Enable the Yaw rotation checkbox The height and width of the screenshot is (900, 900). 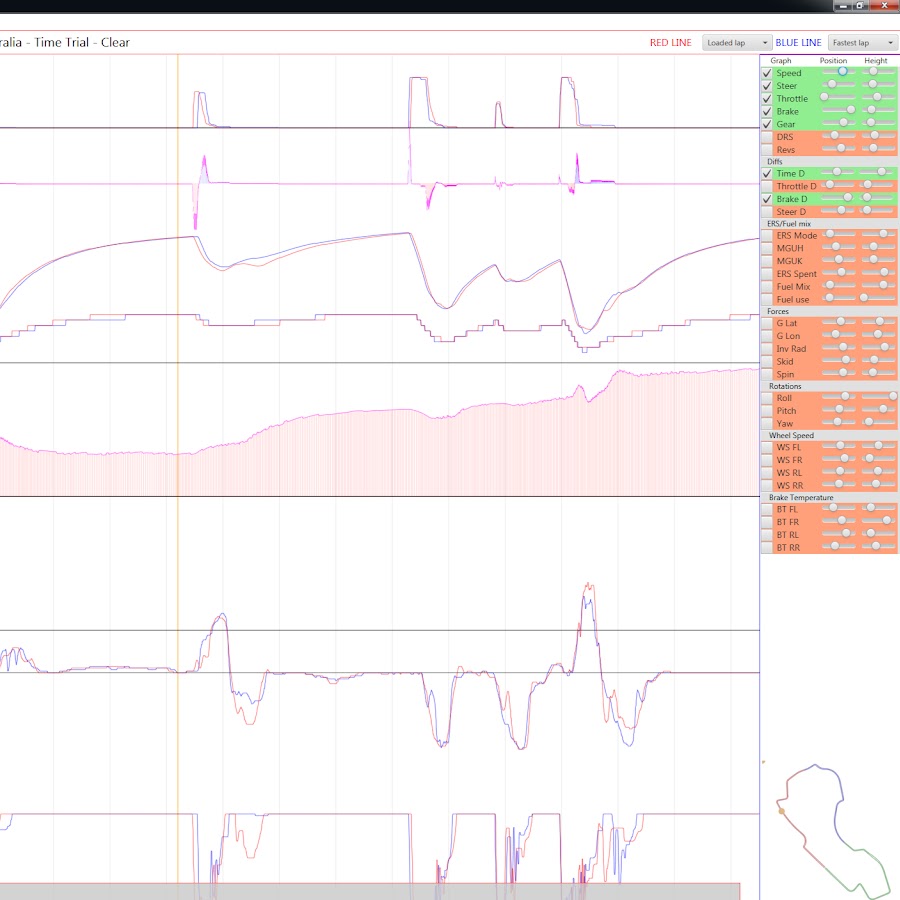[x=767, y=424]
